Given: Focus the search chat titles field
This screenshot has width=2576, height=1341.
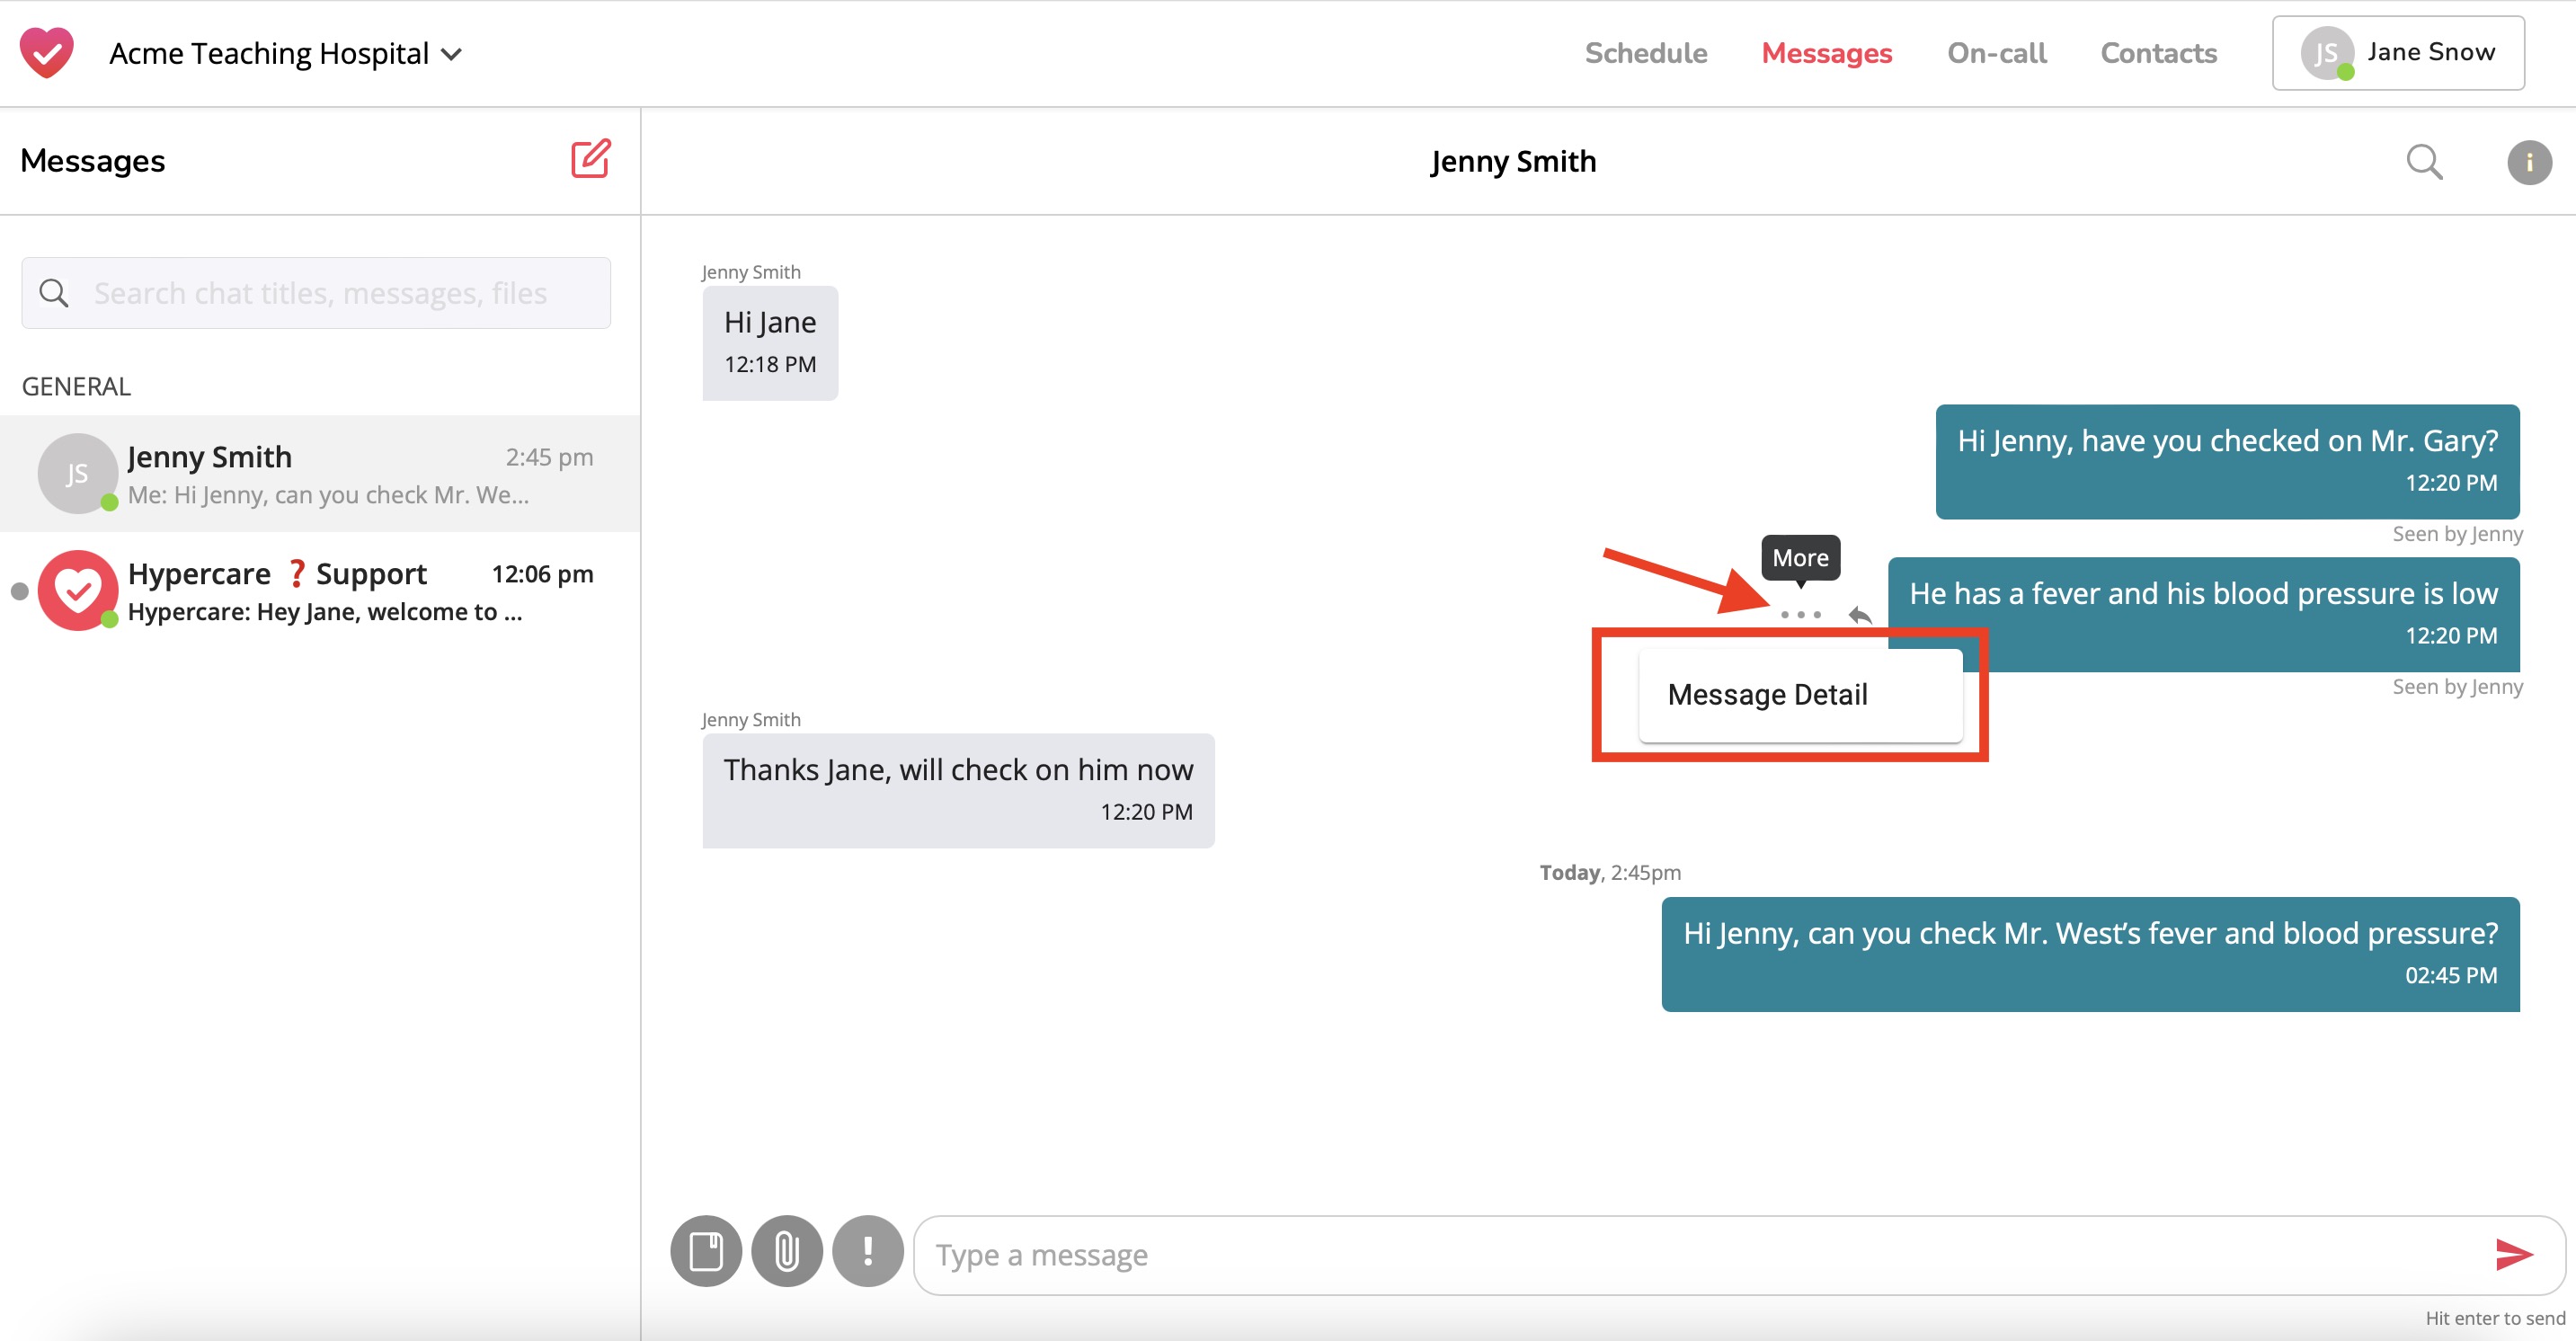Looking at the screenshot, I should point(316,293).
